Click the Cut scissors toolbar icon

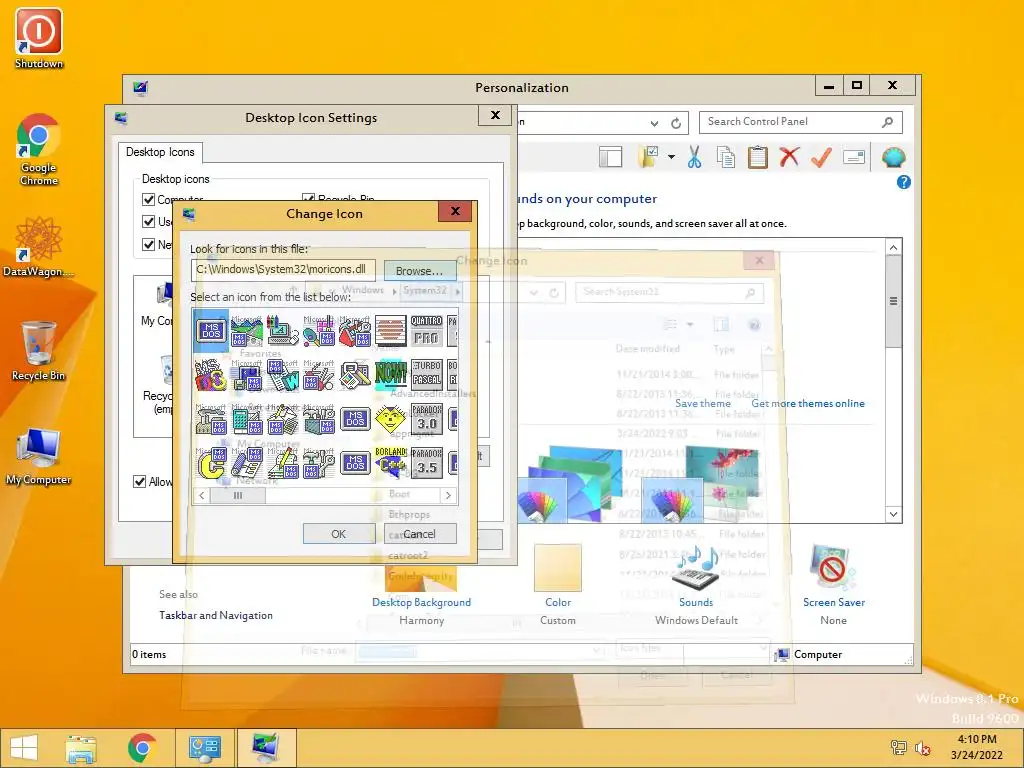pyautogui.click(x=694, y=157)
